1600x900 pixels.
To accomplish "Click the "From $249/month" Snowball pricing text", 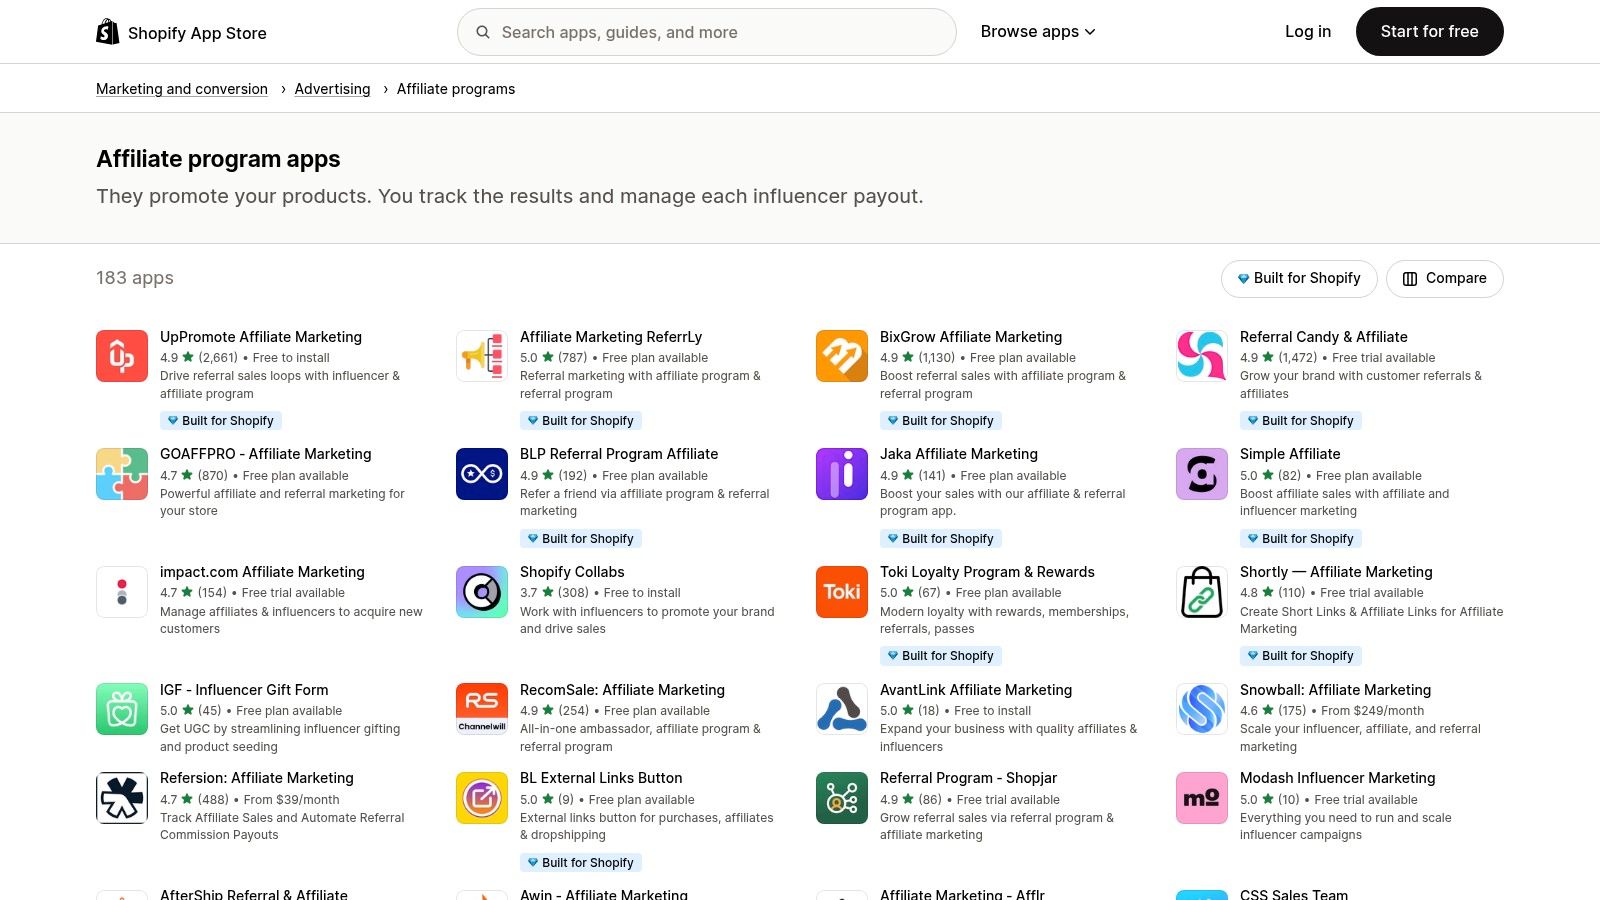I will (x=1372, y=711).
